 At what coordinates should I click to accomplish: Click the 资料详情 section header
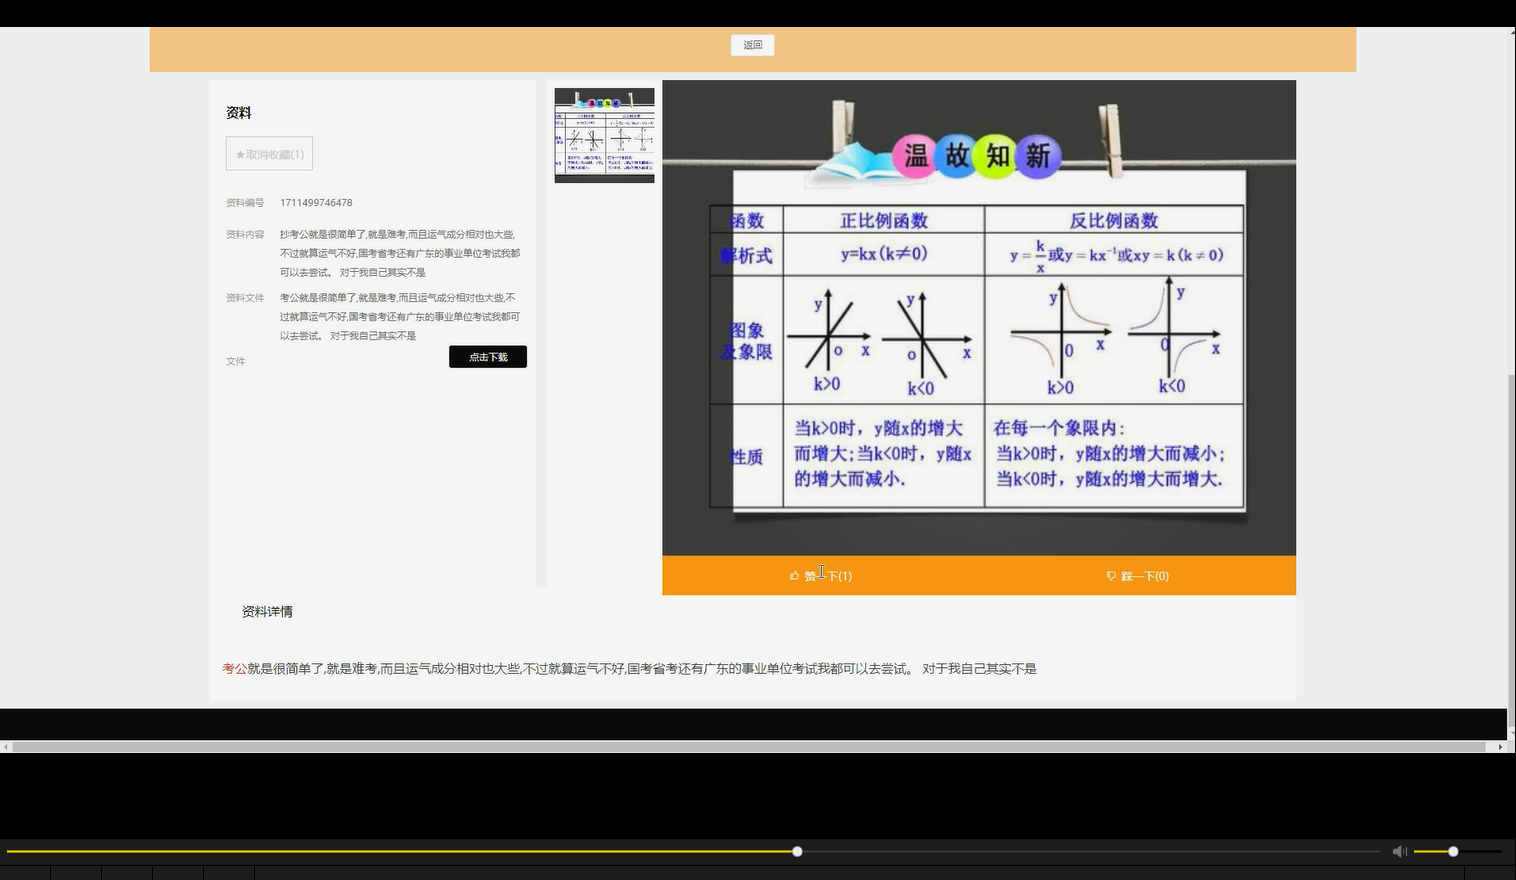[x=266, y=611]
